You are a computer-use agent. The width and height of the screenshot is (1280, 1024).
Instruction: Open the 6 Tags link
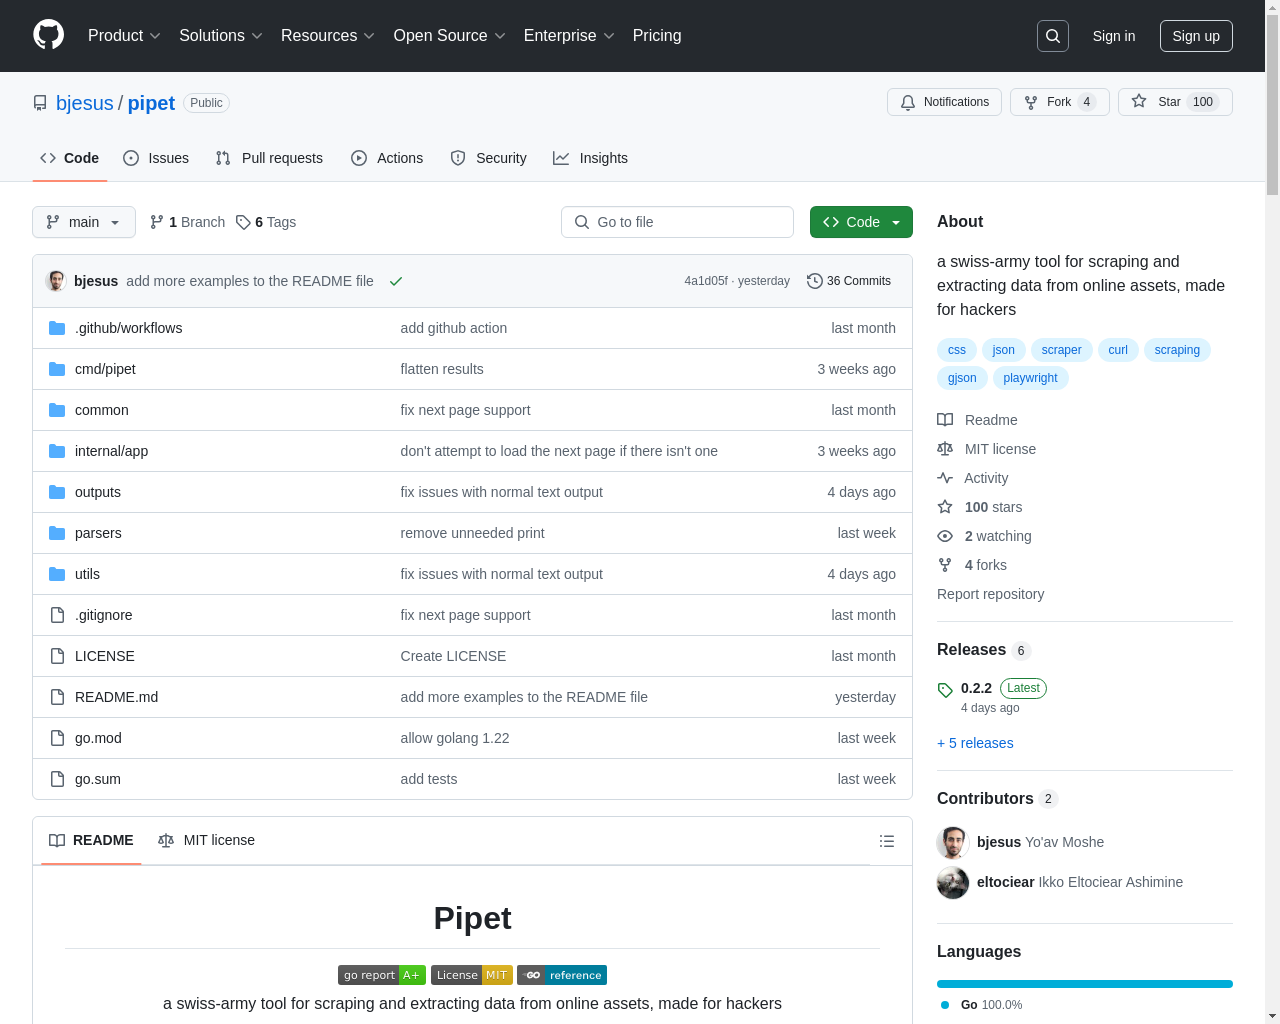[x=266, y=222]
